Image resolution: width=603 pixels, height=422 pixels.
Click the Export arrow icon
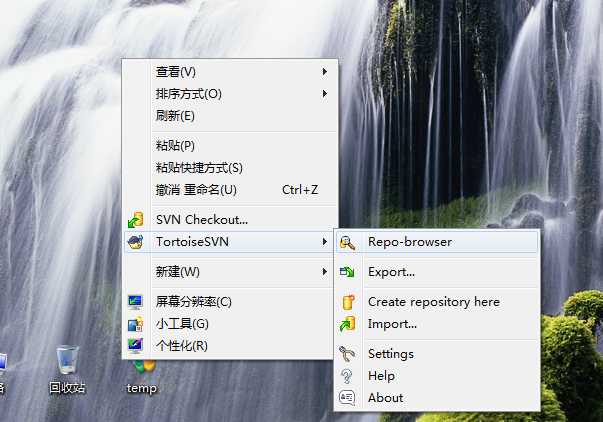(x=347, y=272)
